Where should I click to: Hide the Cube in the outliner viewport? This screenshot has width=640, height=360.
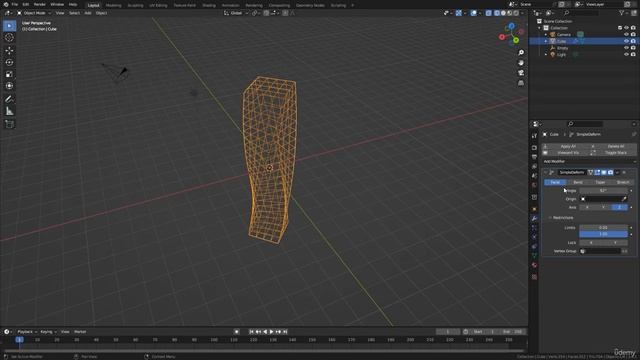626,41
